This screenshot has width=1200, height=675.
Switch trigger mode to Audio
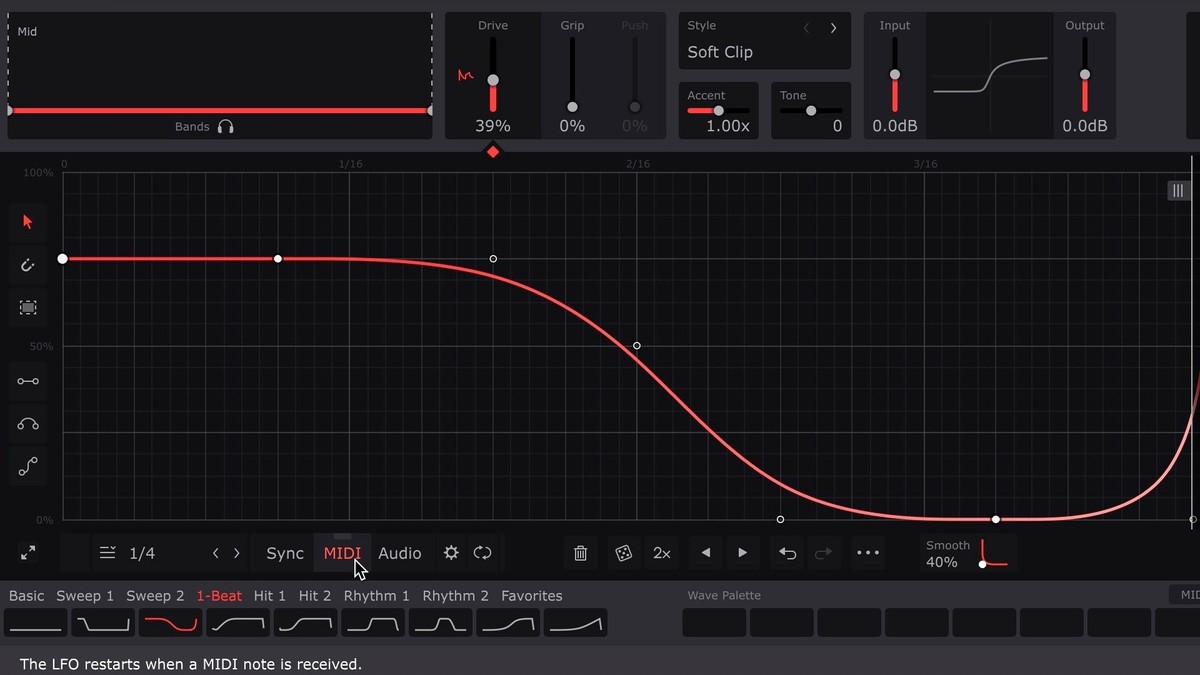pyautogui.click(x=399, y=553)
